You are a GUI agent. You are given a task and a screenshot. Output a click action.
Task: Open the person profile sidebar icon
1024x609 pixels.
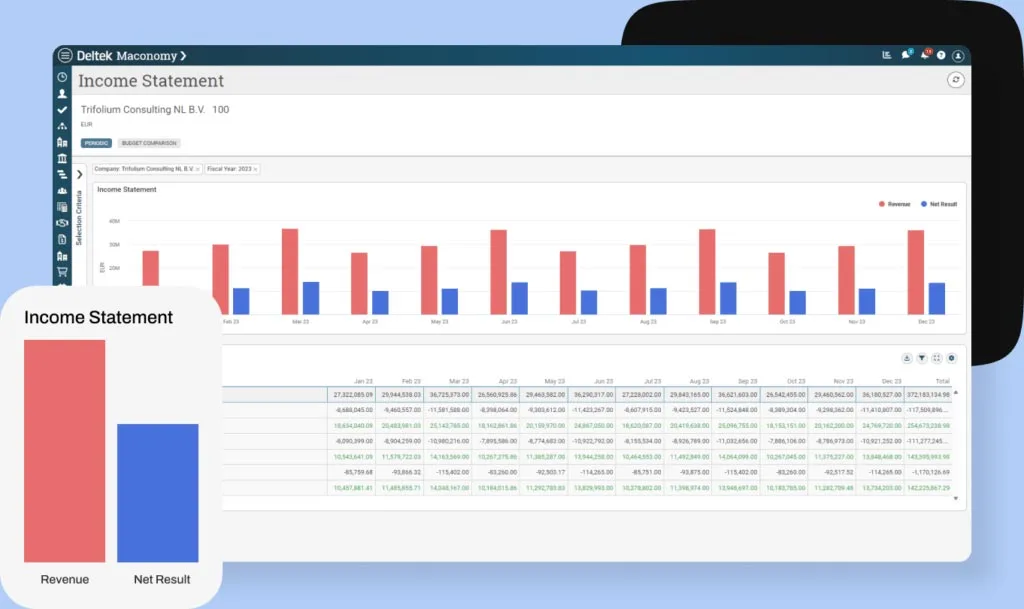[62, 93]
